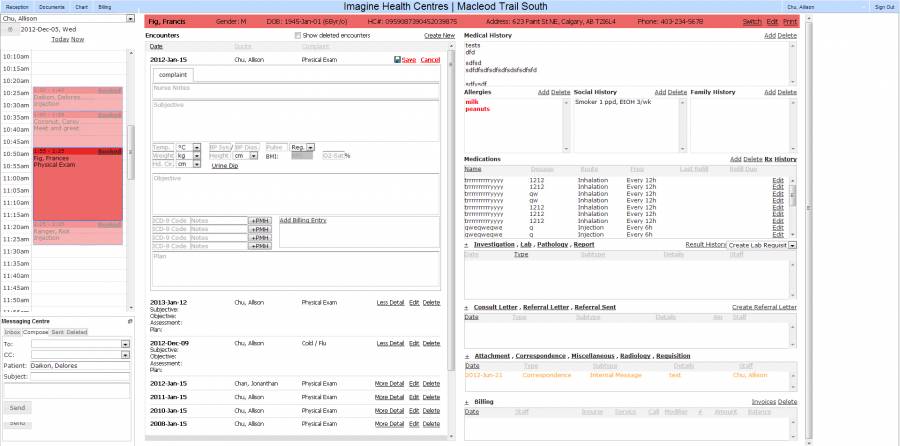Image resolution: width=900 pixels, height=446 pixels.
Task: Switch to Inbox tab in Messaging Centre
Action: [13, 332]
